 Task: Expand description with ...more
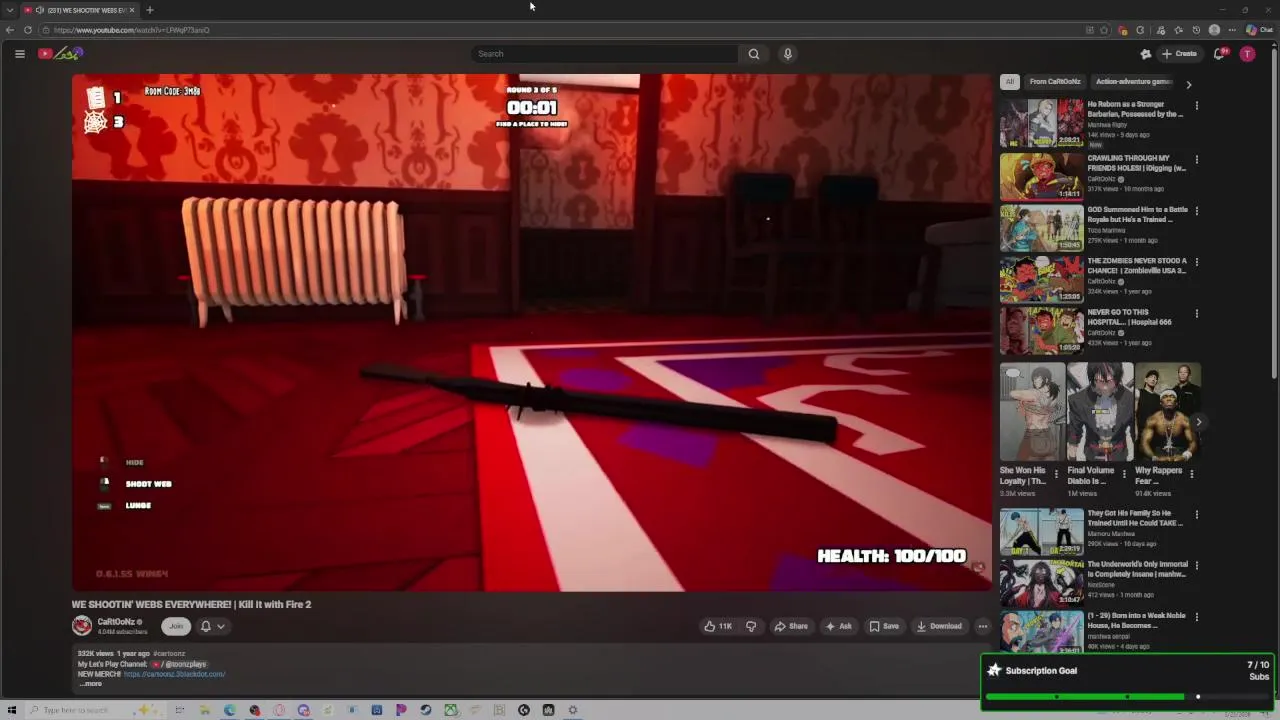coord(91,684)
